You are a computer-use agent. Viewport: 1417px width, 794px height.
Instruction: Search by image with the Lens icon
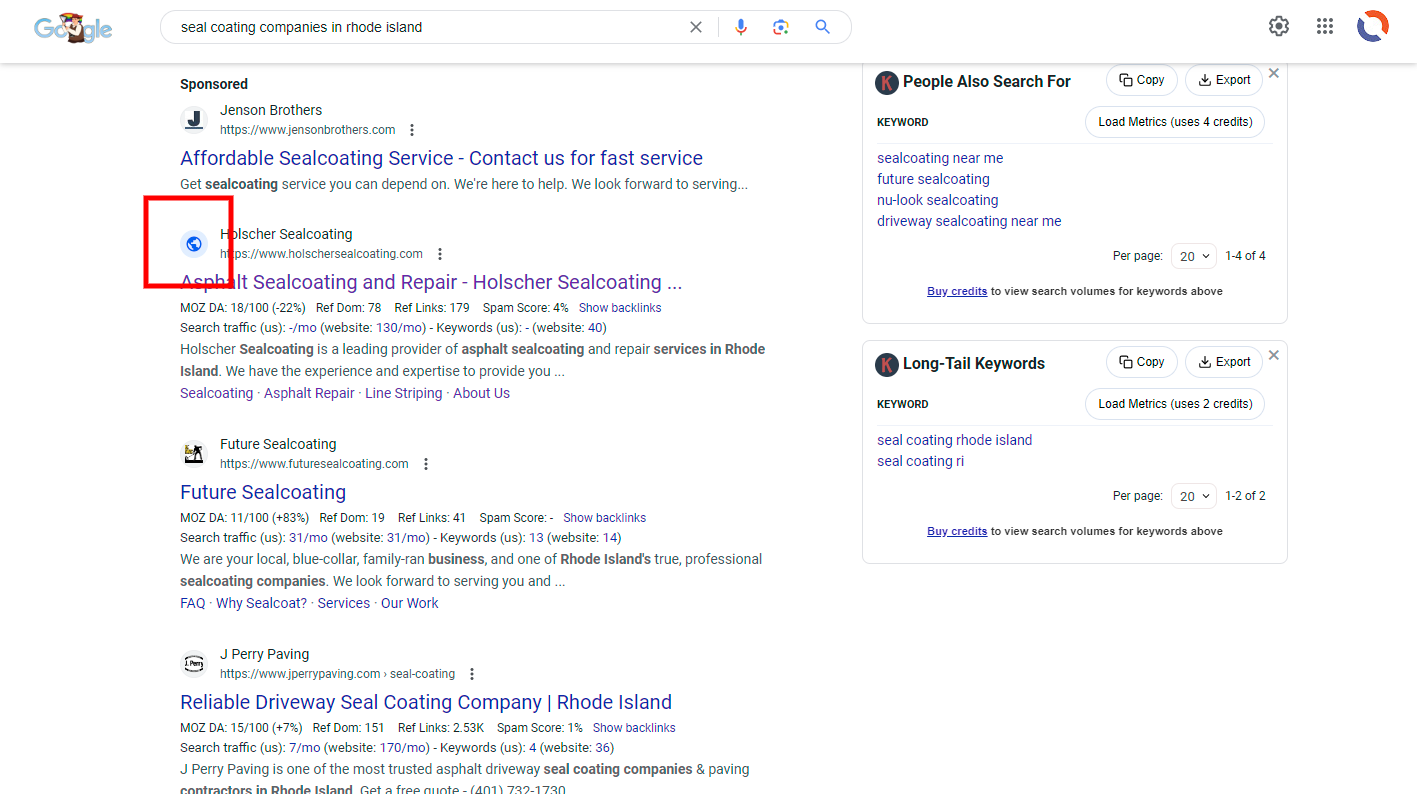(x=781, y=27)
